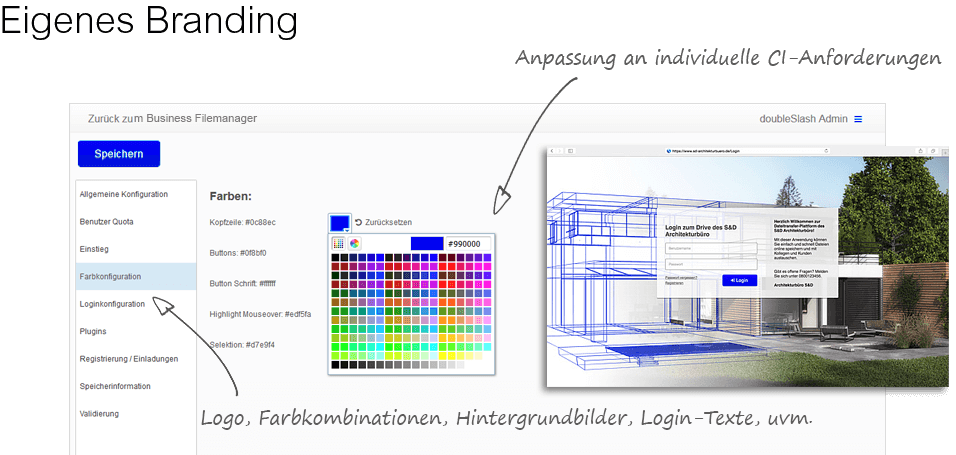956x455 pixels.
Task: Click the Architekturbüro S&D footer text
Action: pos(793,285)
